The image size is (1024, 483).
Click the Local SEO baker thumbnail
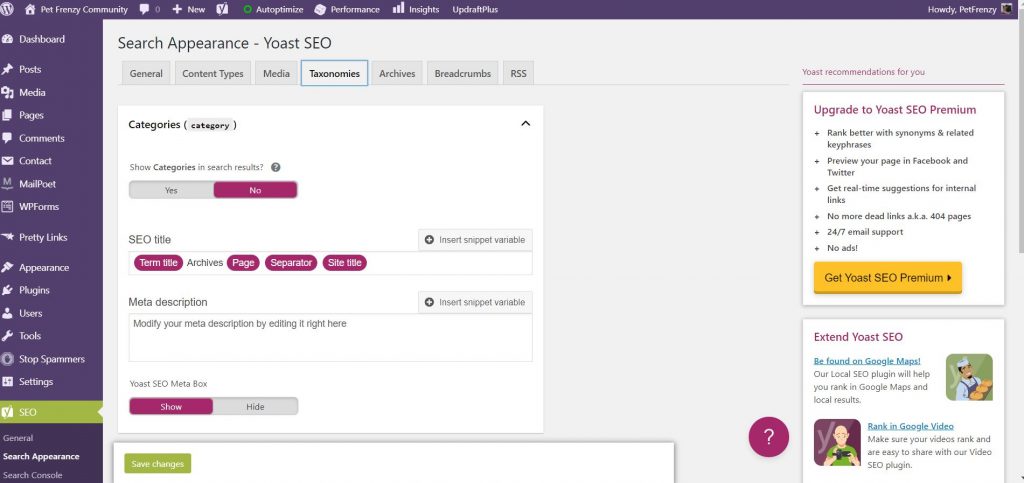(x=969, y=377)
